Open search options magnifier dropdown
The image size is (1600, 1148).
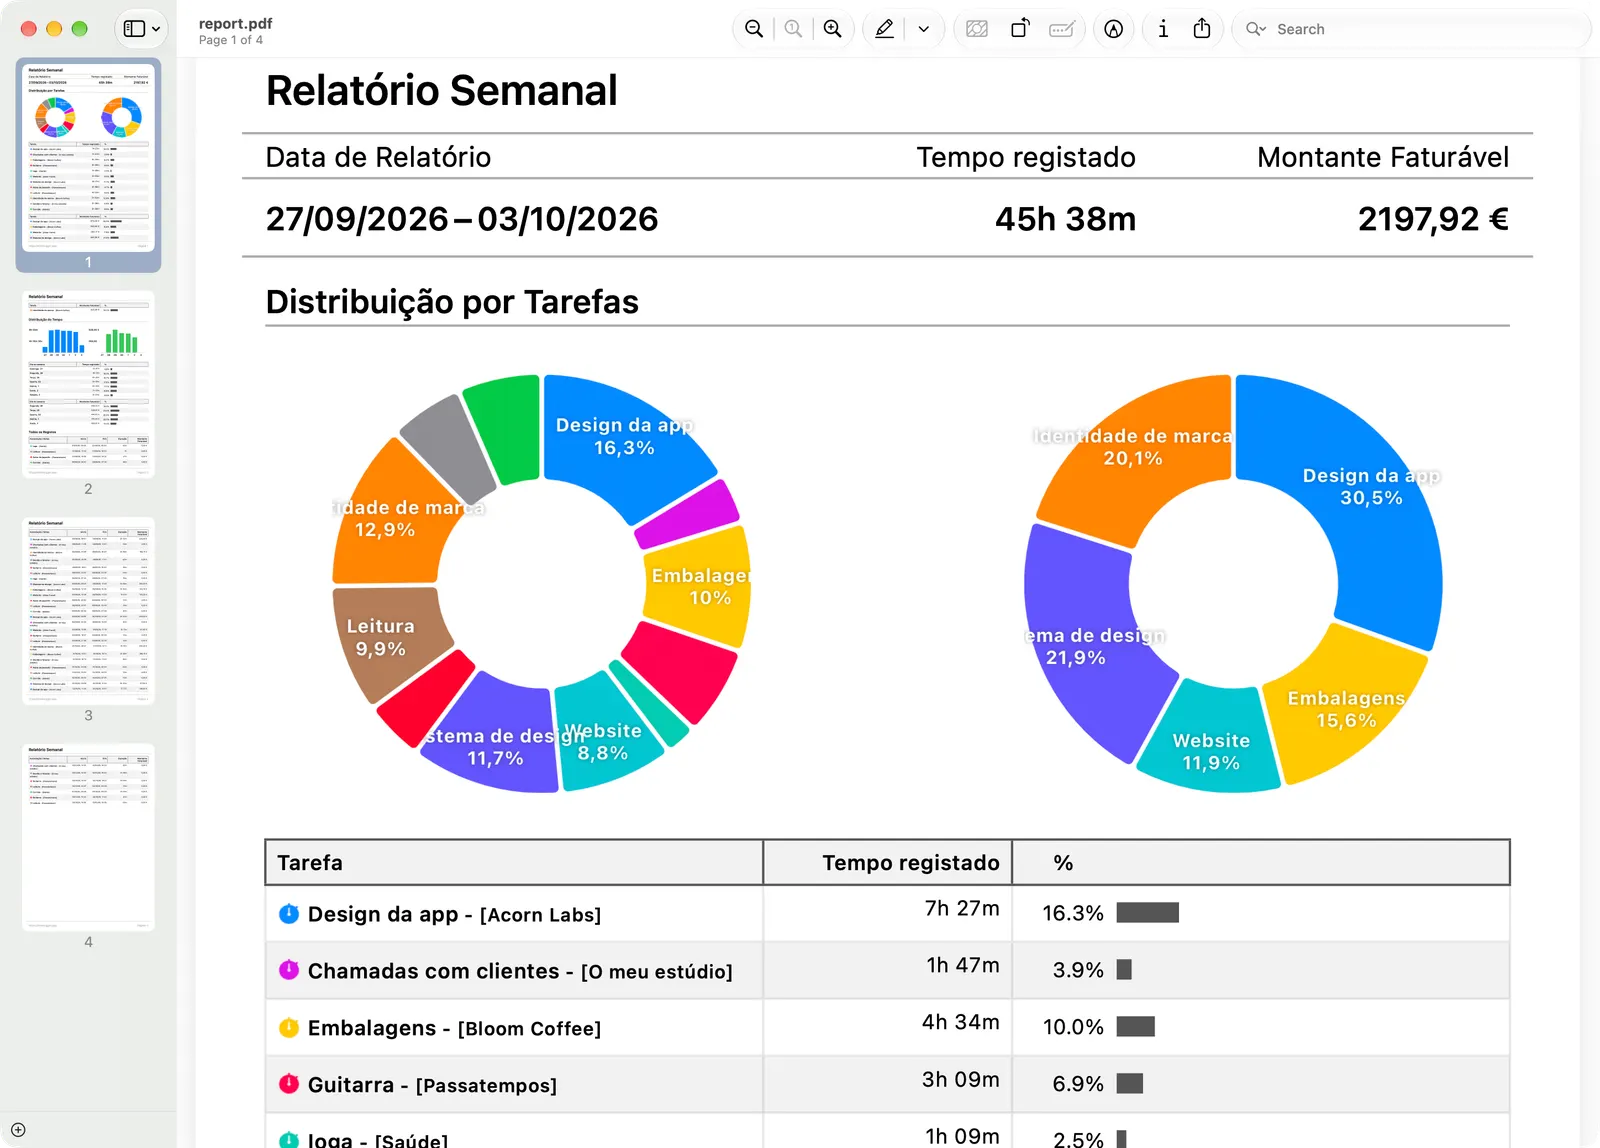click(1256, 29)
